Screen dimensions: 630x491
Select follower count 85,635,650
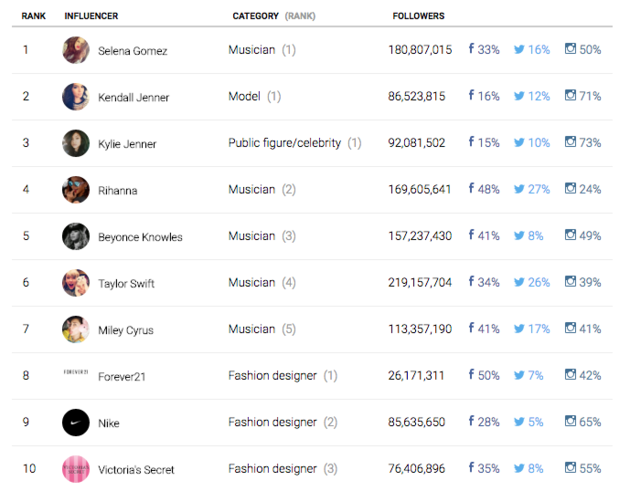coord(417,422)
